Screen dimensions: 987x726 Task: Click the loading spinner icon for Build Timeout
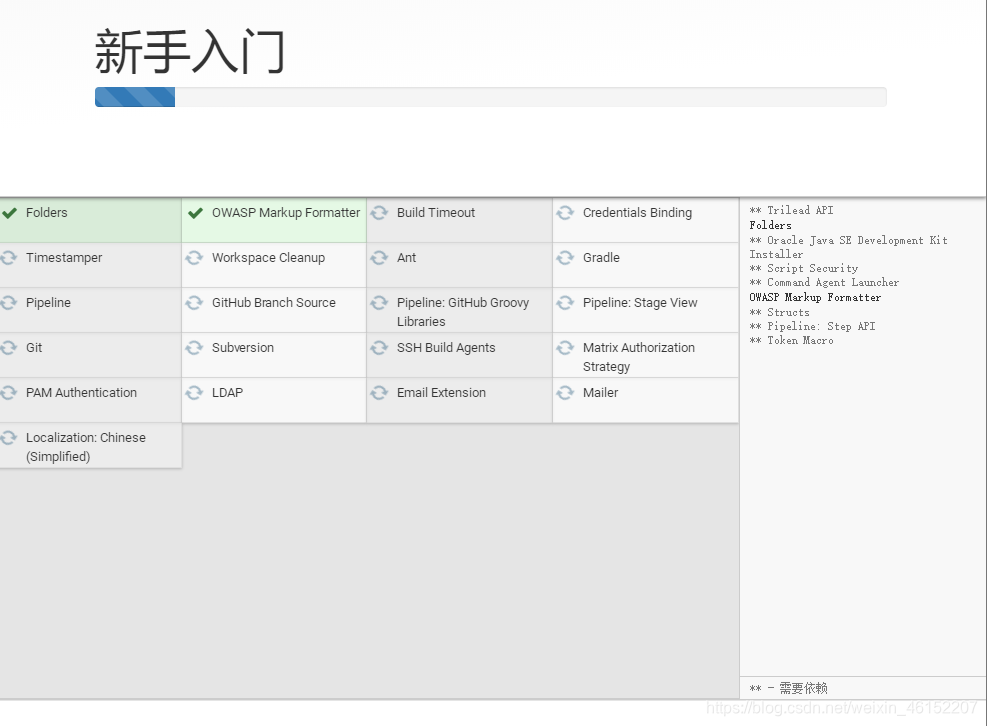380,213
